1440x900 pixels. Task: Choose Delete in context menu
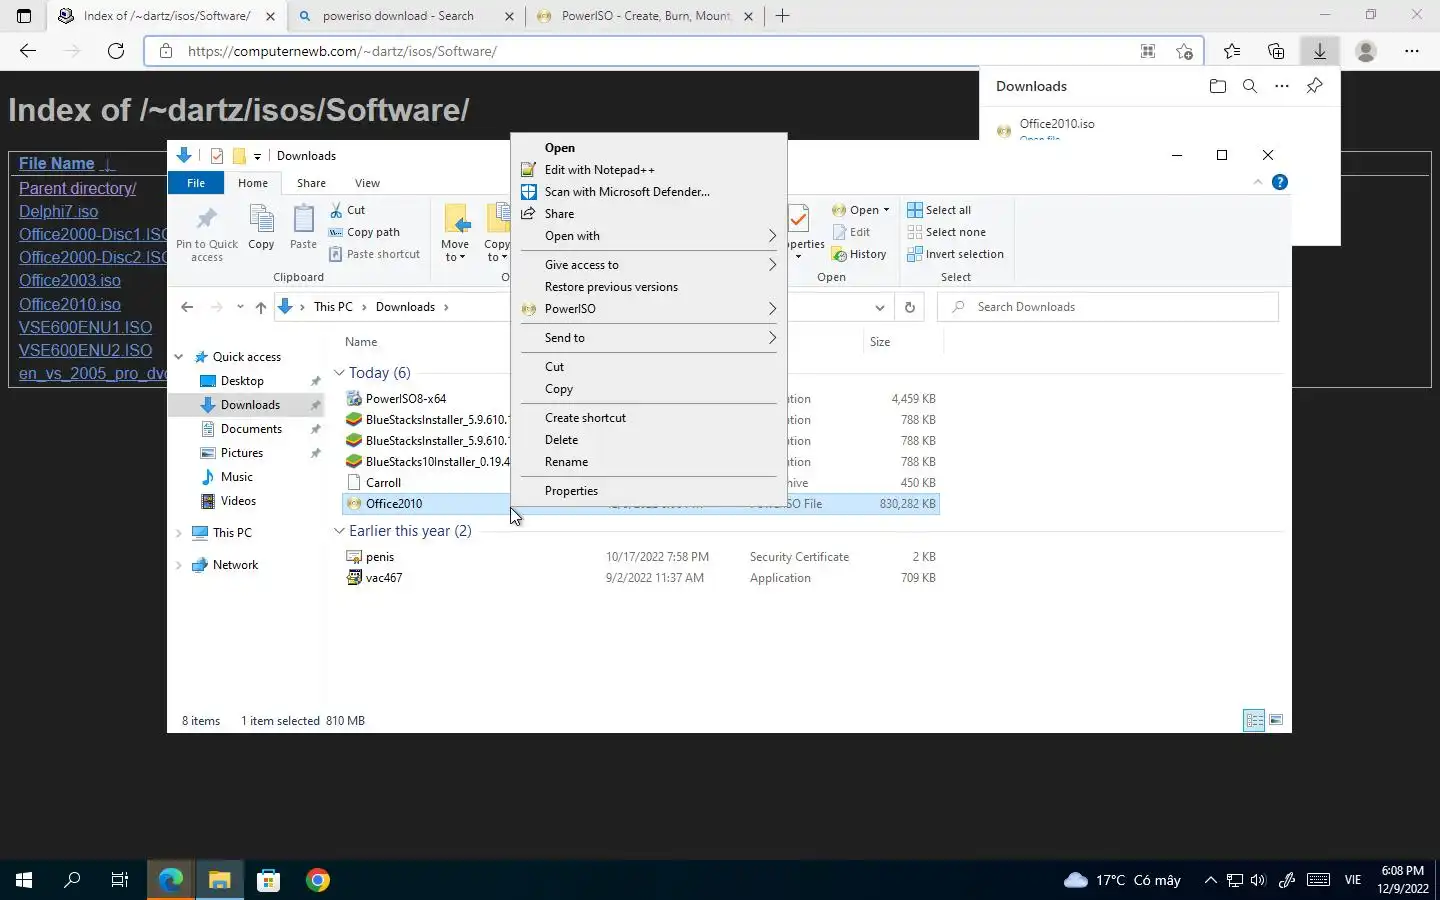click(x=648, y=440)
